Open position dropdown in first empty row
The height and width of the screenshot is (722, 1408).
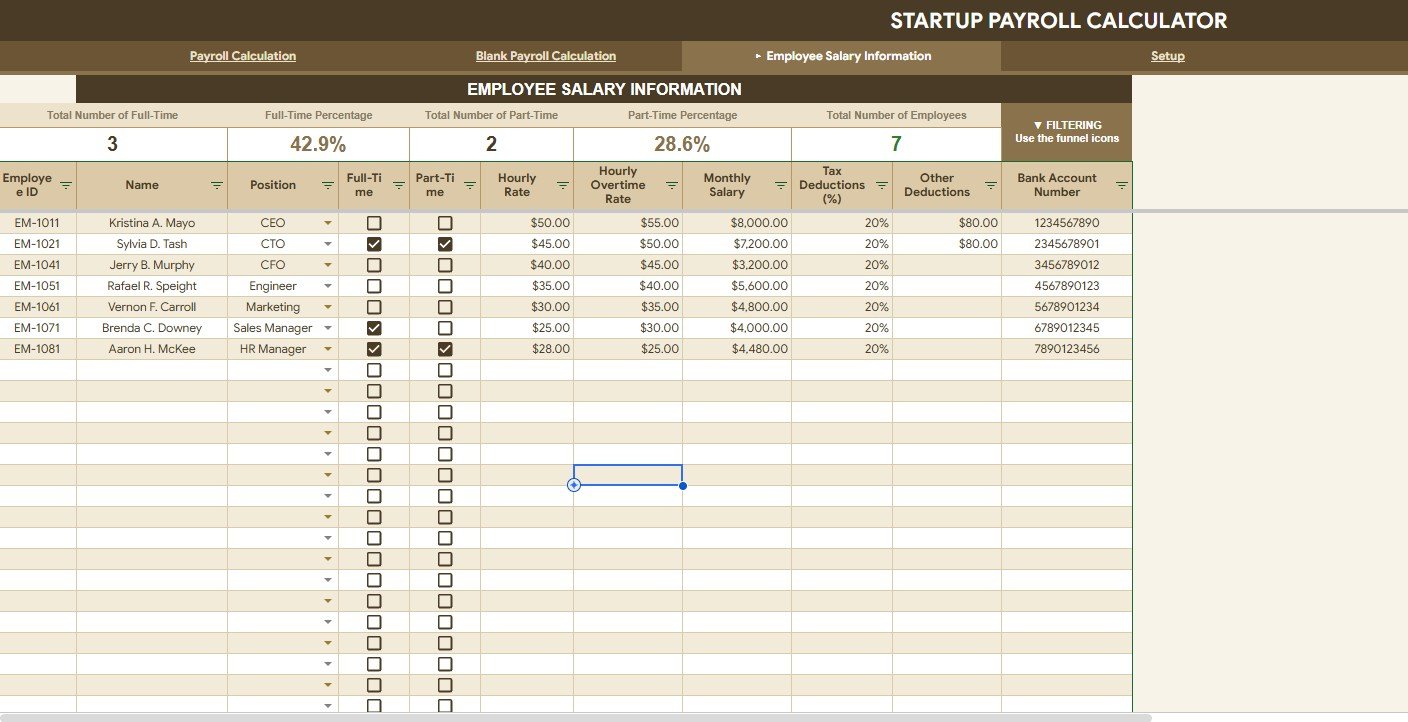pos(327,370)
